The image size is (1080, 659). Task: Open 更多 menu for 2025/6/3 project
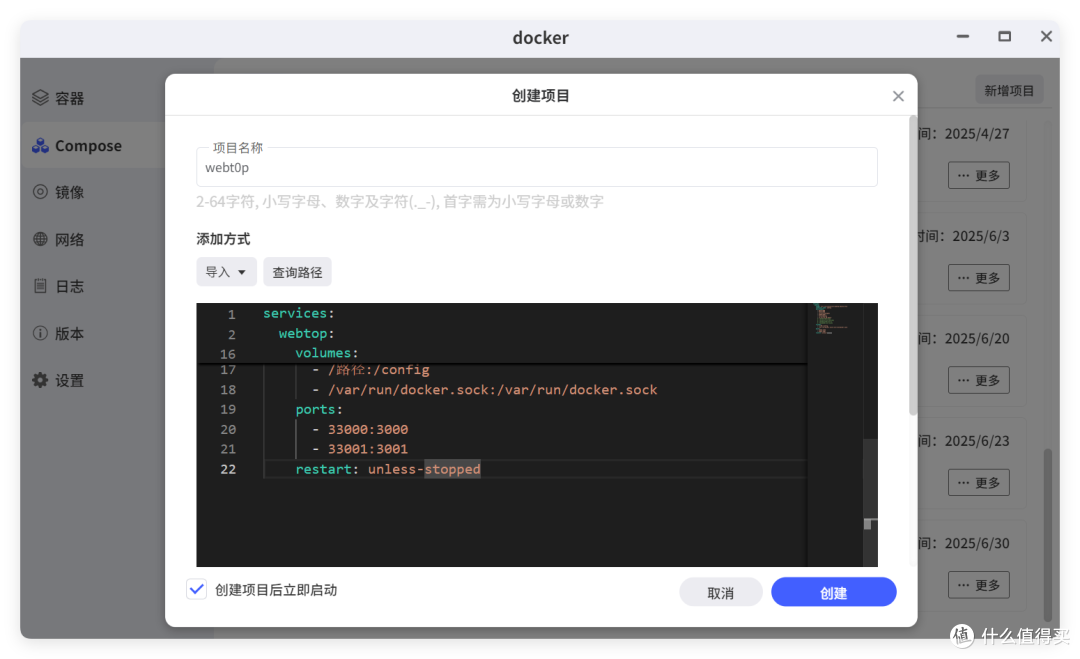pyautogui.click(x=979, y=278)
